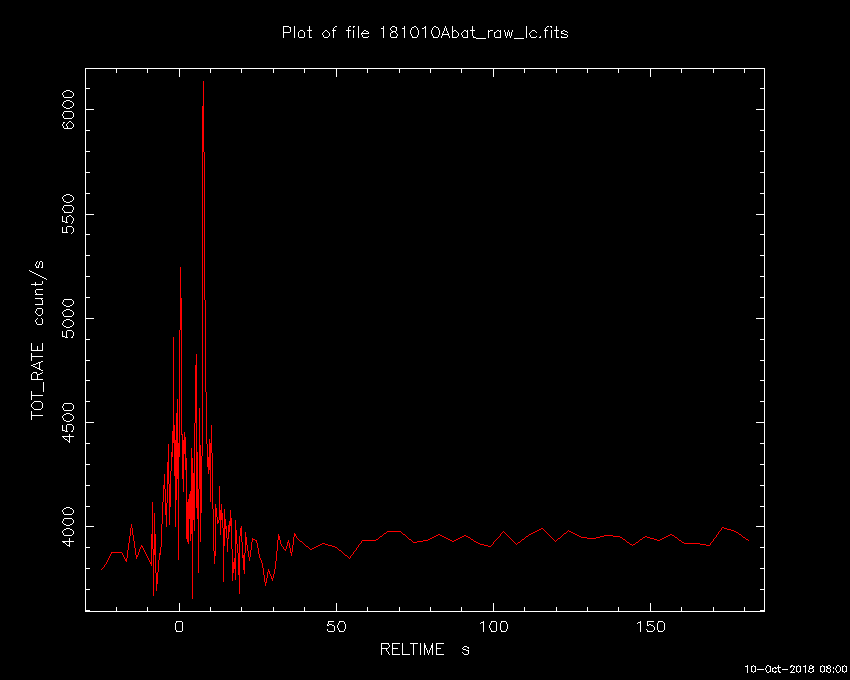
Task: Click the y-axis value 6000
Action: pyautogui.click(x=68, y=110)
